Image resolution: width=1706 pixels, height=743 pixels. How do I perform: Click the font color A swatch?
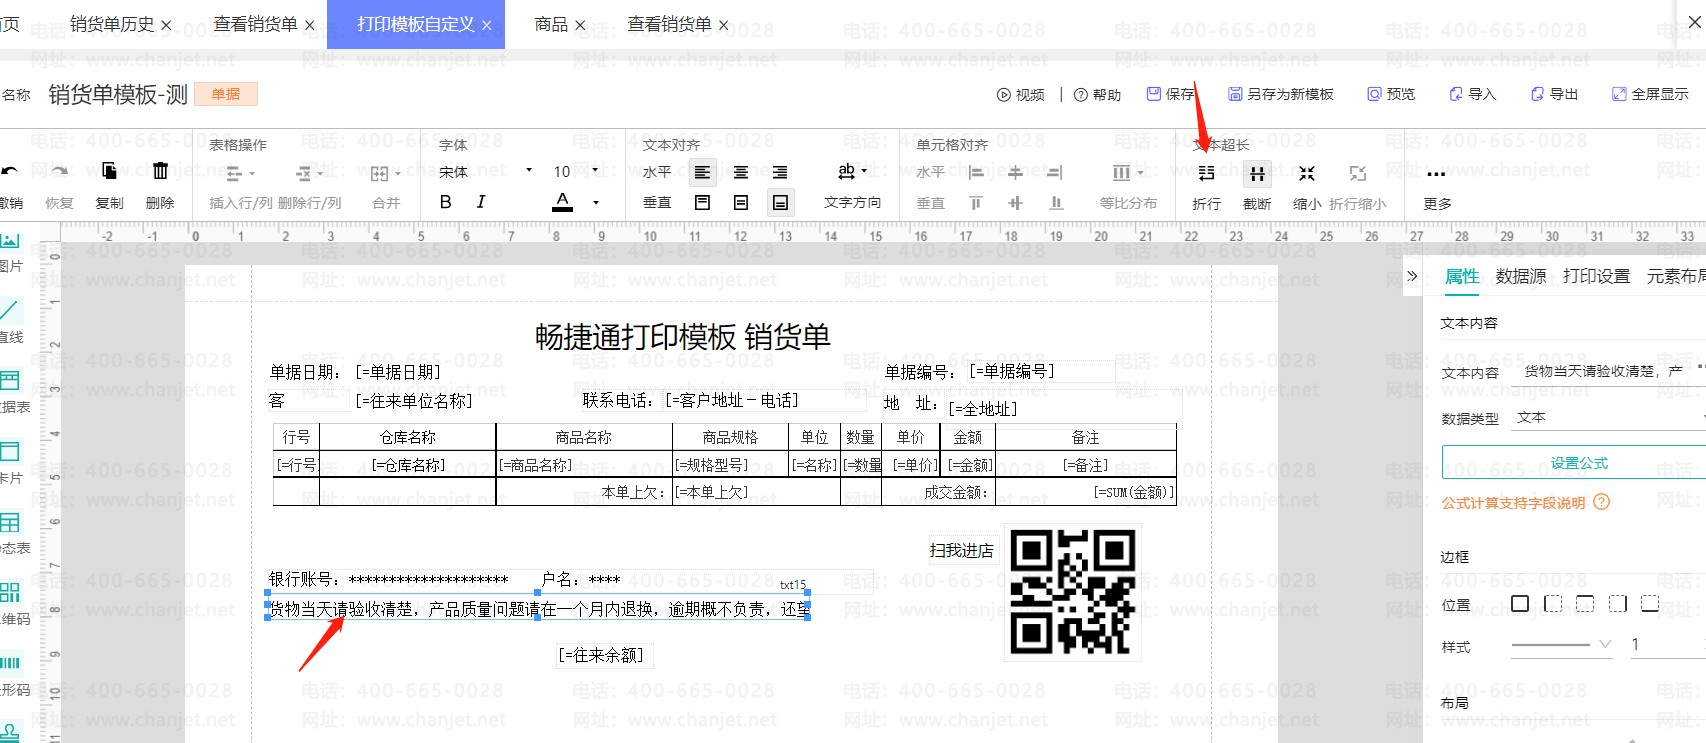[563, 203]
